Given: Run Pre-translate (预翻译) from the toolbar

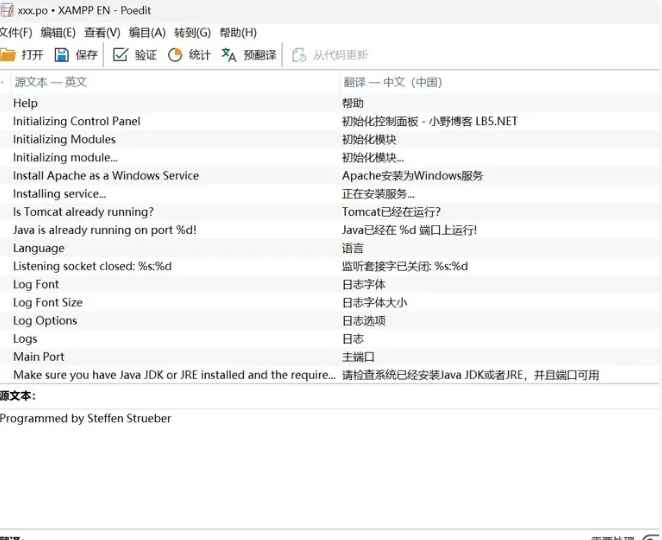Looking at the screenshot, I should (x=229, y=55).
